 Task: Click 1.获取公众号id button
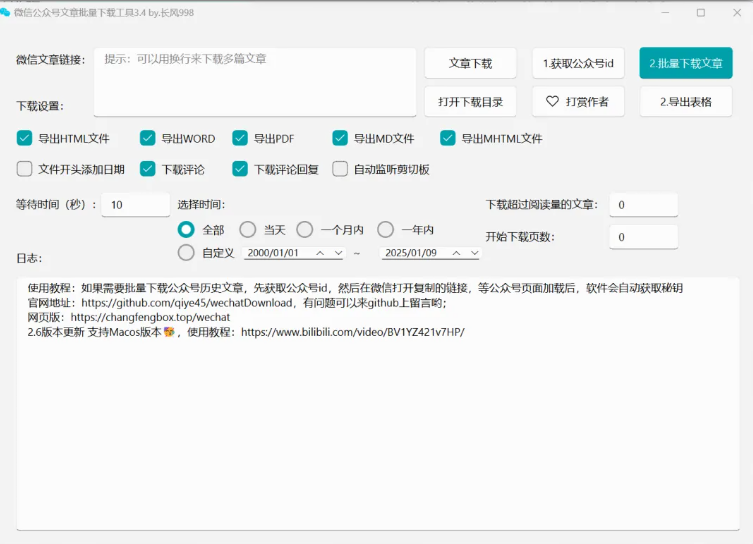pos(578,63)
